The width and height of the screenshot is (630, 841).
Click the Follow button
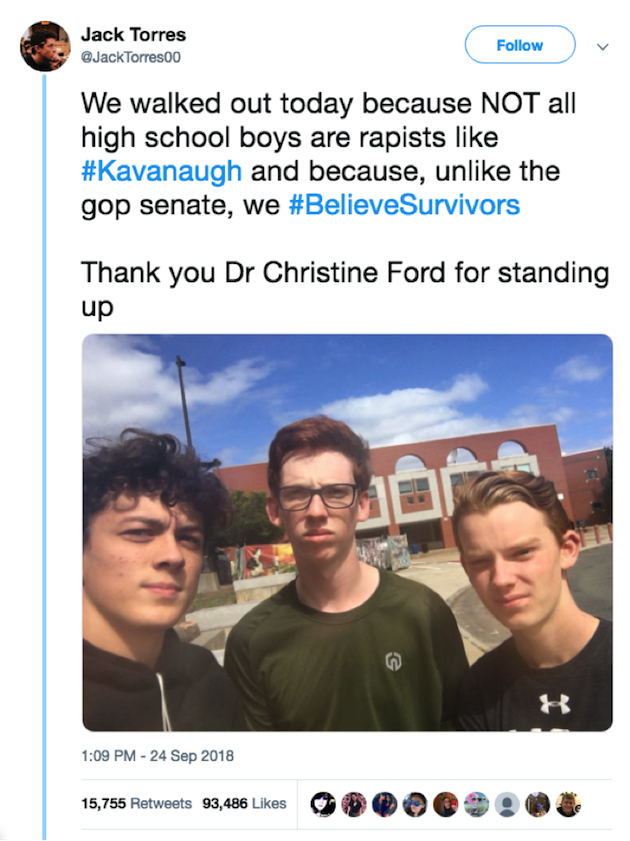[520, 45]
